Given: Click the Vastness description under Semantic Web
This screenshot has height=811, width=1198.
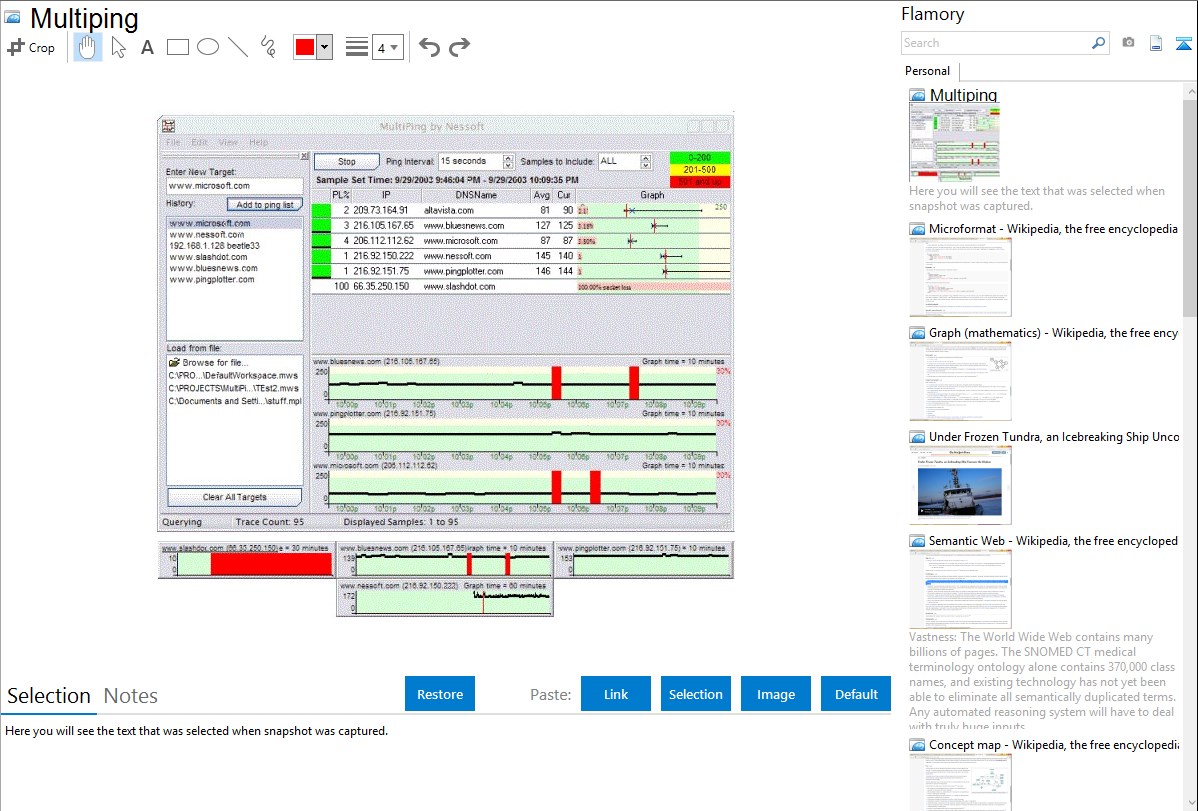Looking at the screenshot, I should [1042, 681].
